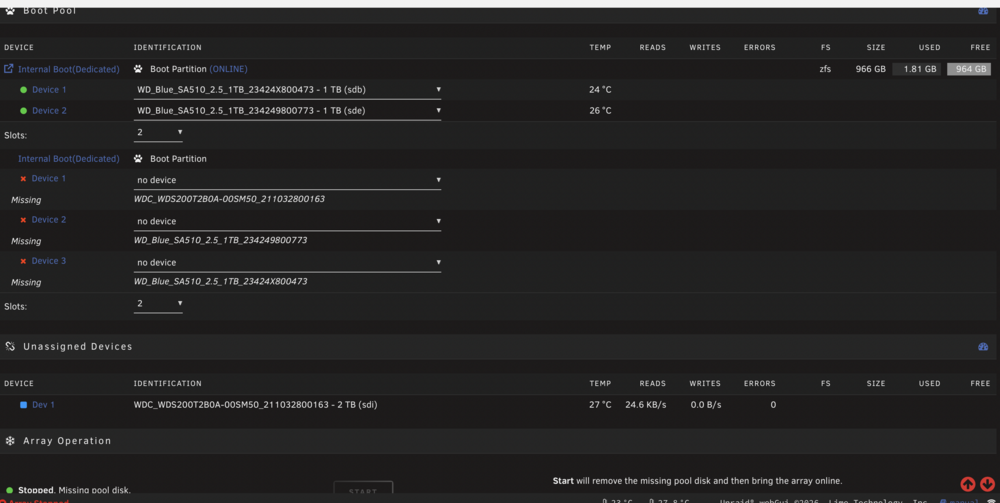Click the 966 GB size value
Screen dimensions: 1000x503
pyautogui.click(x=871, y=69)
